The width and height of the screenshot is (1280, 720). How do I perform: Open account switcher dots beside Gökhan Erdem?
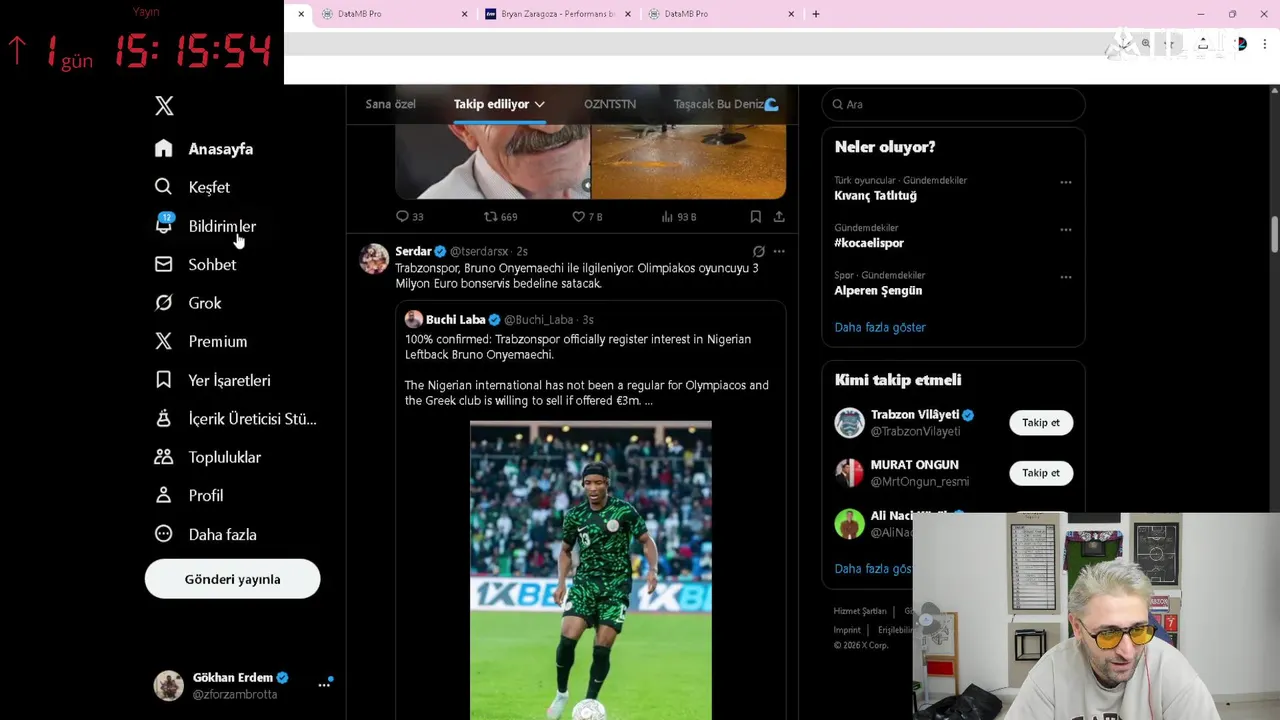coord(324,685)
